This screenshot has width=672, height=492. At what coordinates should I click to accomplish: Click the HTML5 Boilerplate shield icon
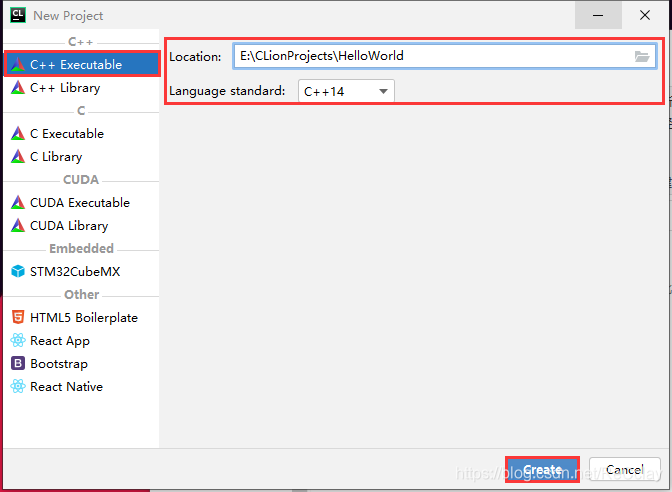pos(18,317)
